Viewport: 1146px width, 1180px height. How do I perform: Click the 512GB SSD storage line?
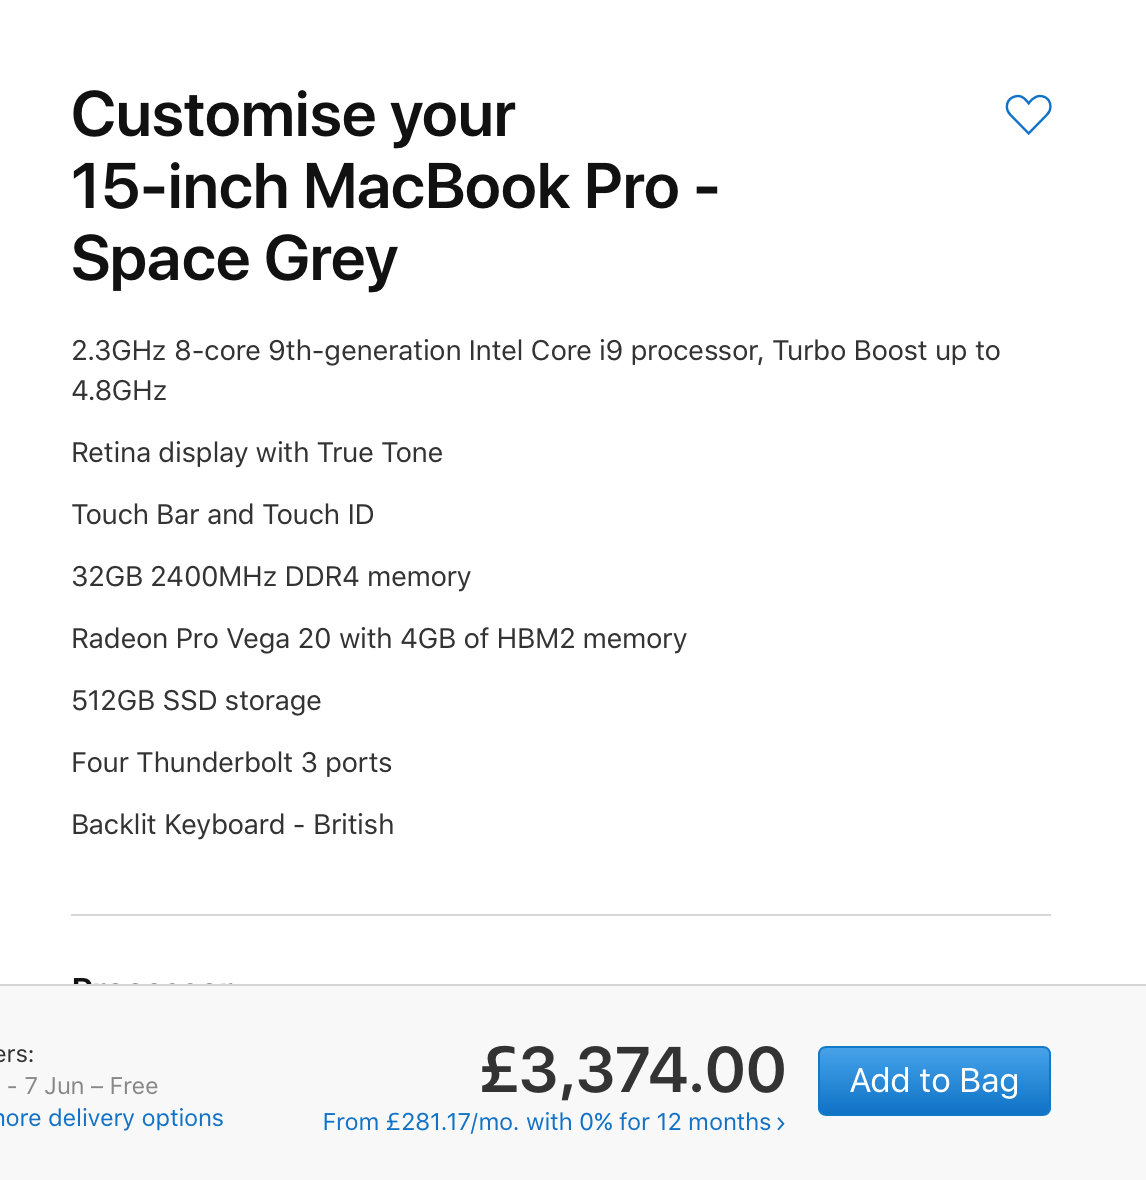point(196,701)
